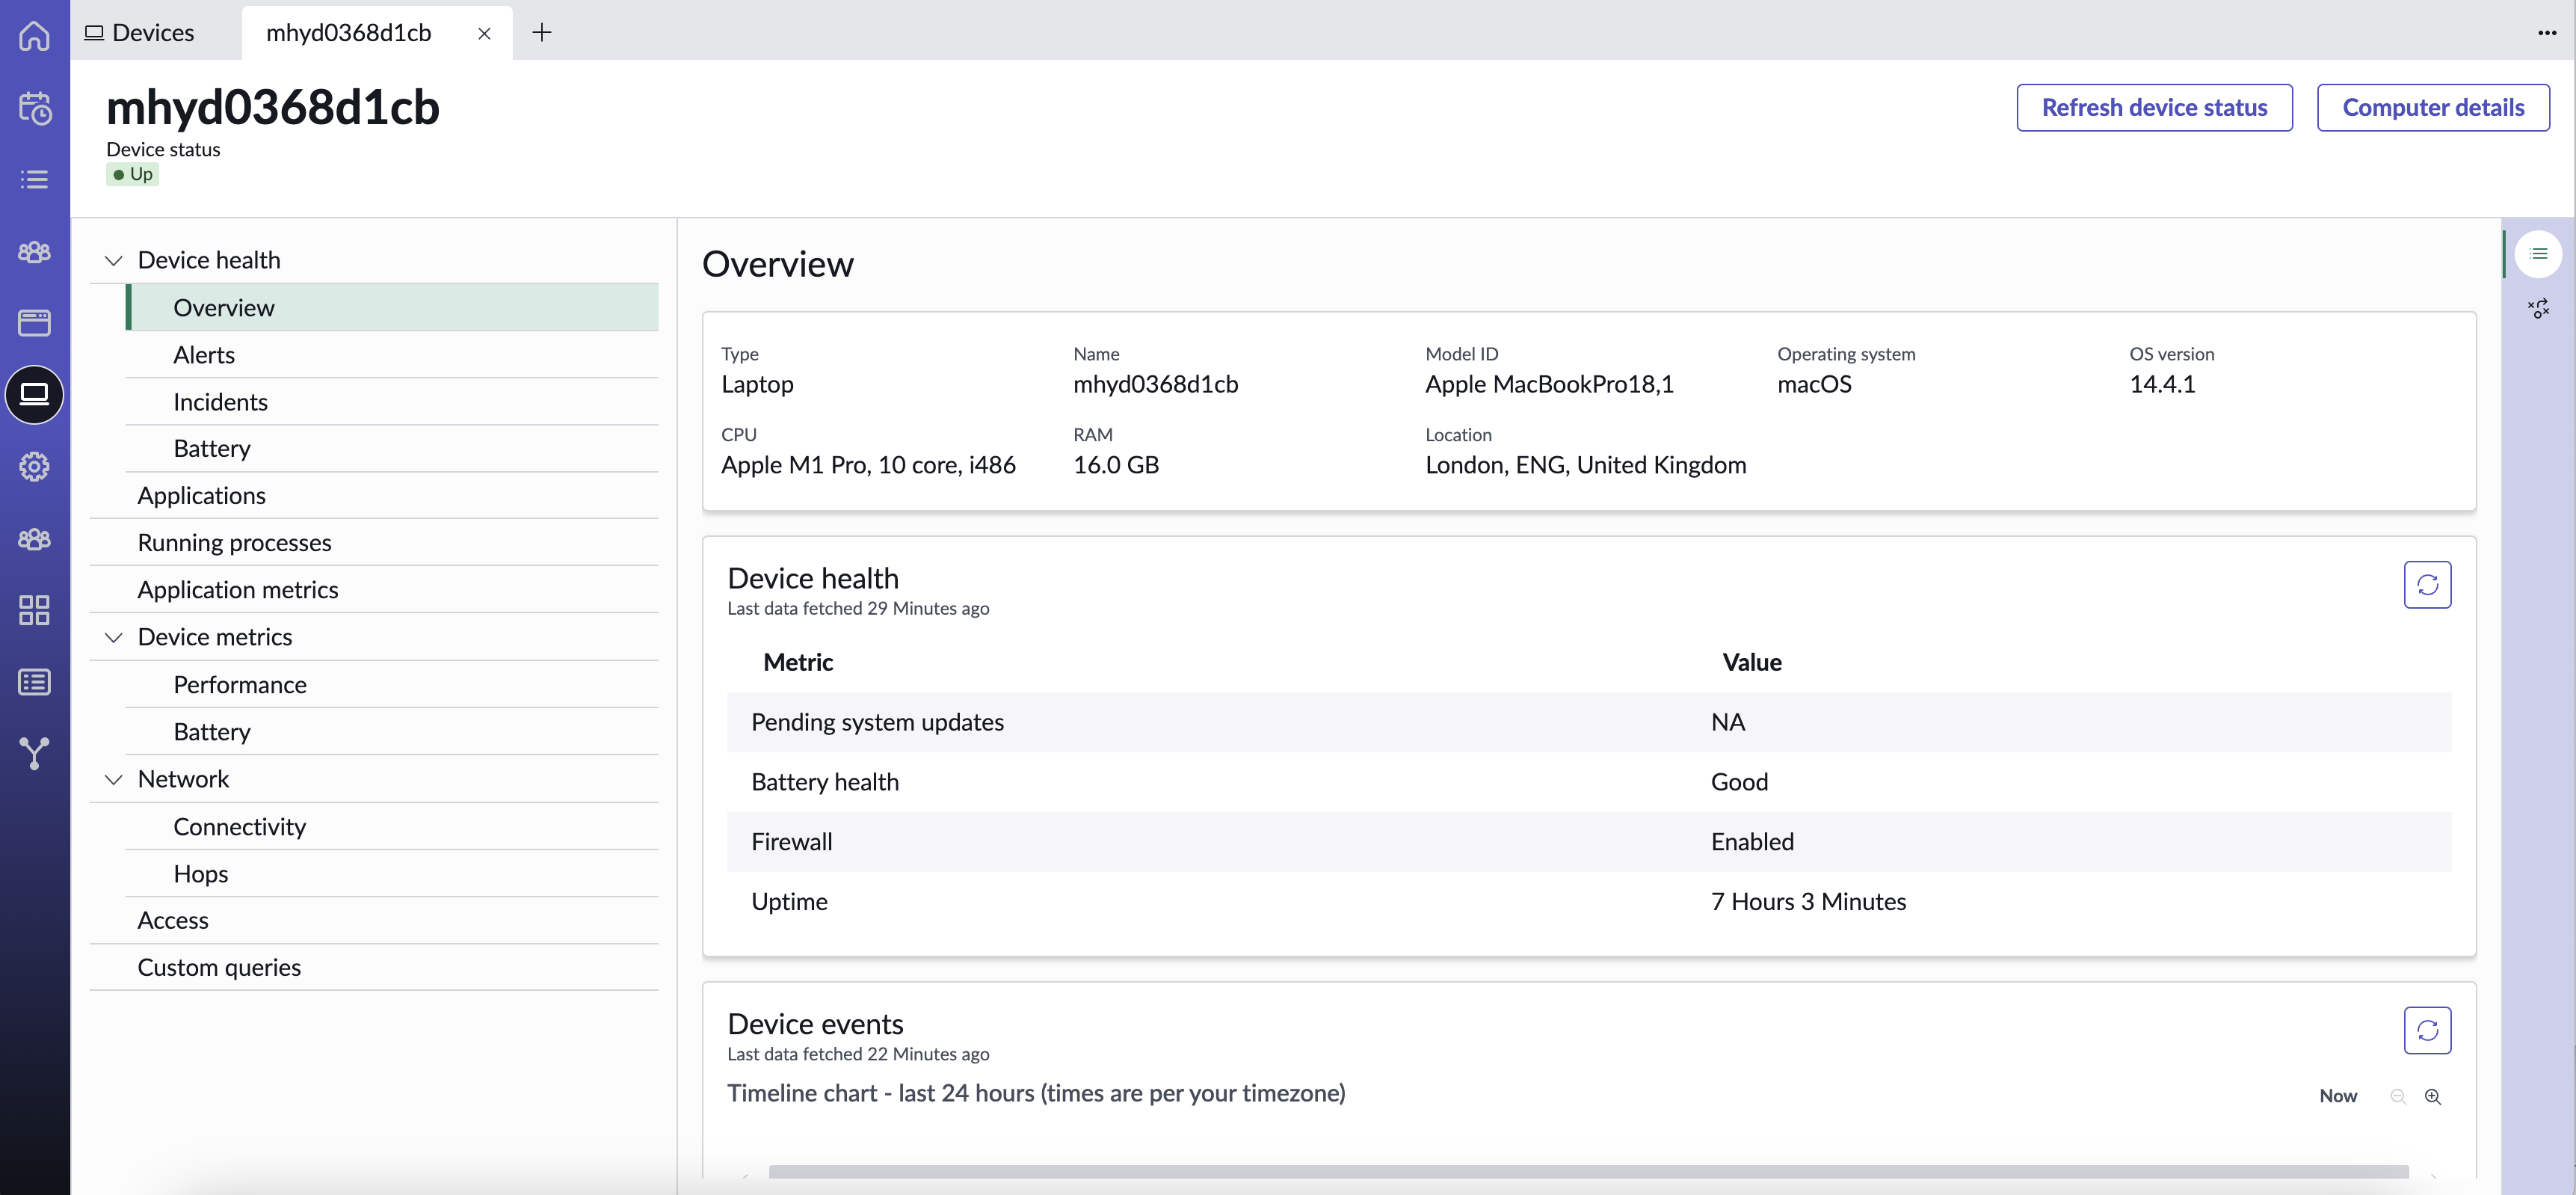
Task: Open the settings gear icon in sidebar
Action: 34,466
